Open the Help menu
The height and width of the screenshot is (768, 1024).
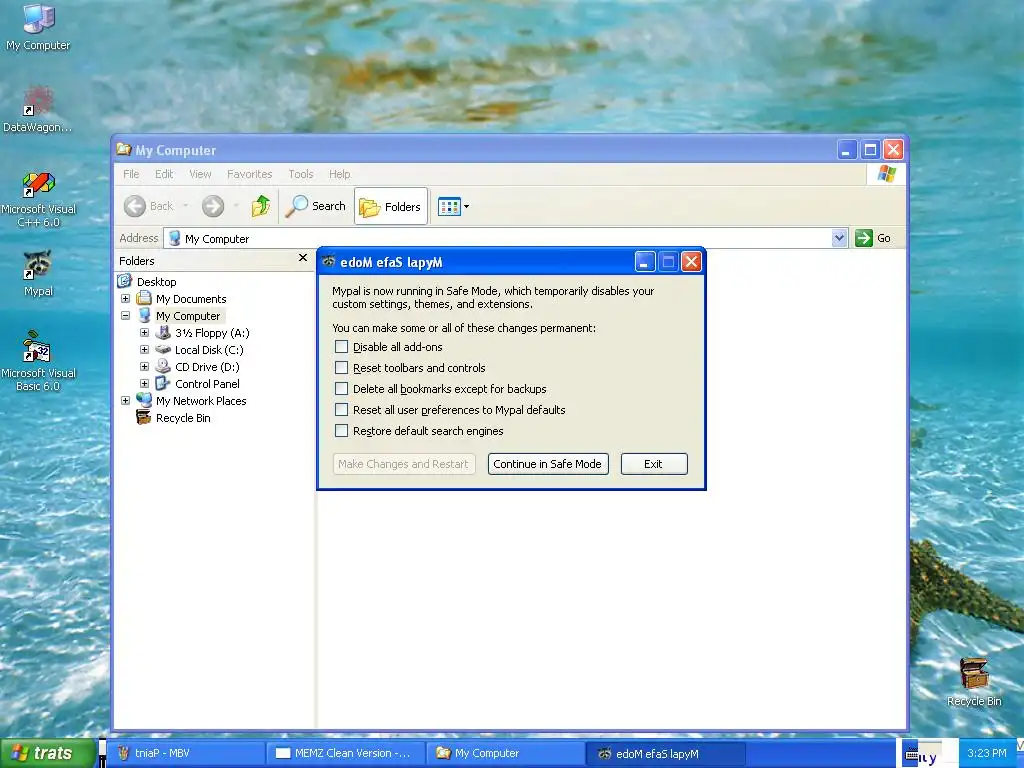click(x=339, y=174)
